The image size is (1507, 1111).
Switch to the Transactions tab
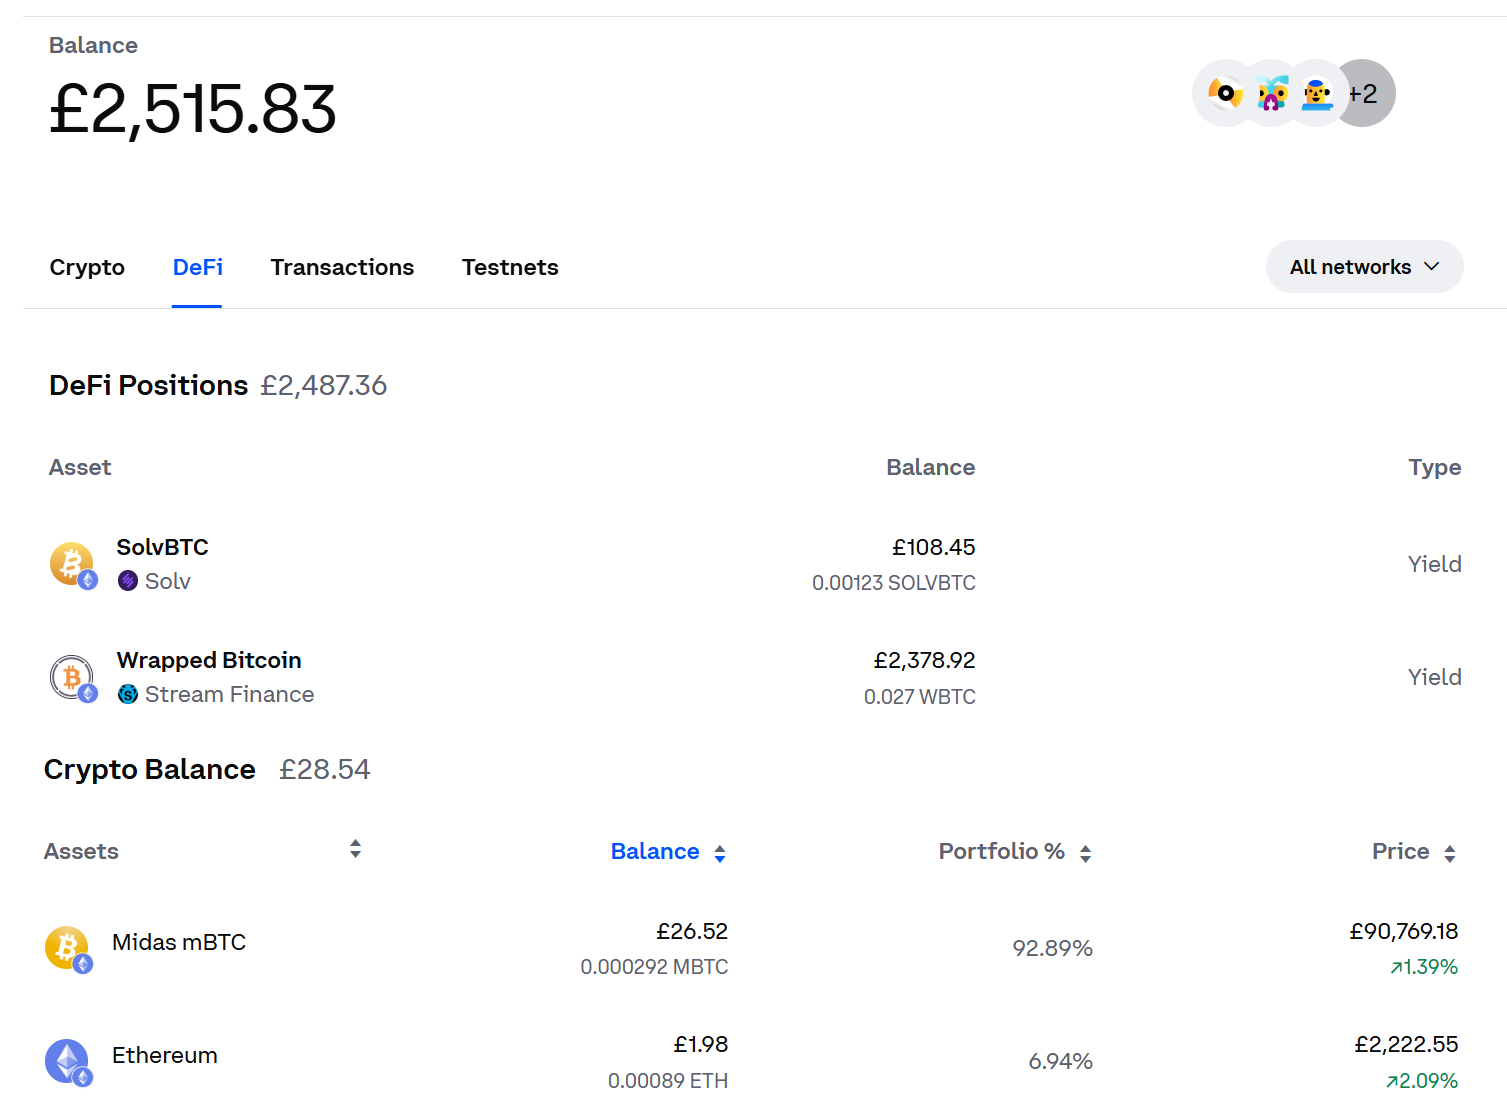click(x=342, y=268)
